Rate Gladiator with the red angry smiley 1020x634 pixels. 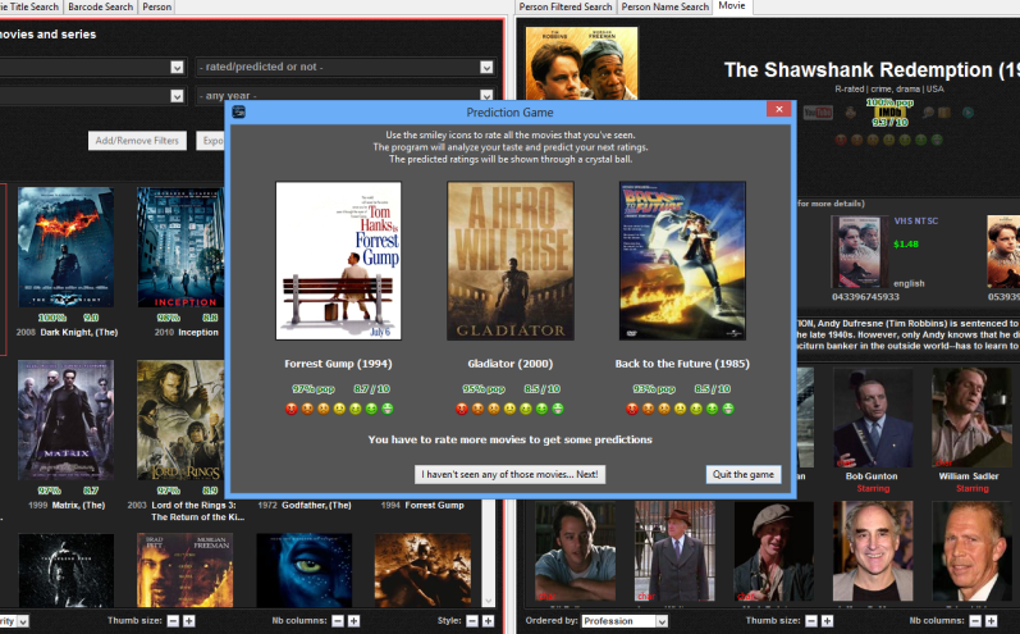point(462,409)
